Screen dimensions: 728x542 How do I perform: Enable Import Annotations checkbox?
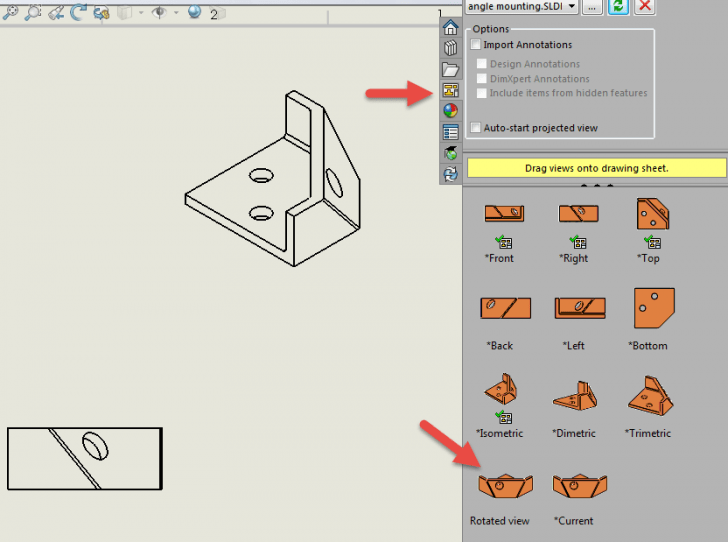point(475,45)
